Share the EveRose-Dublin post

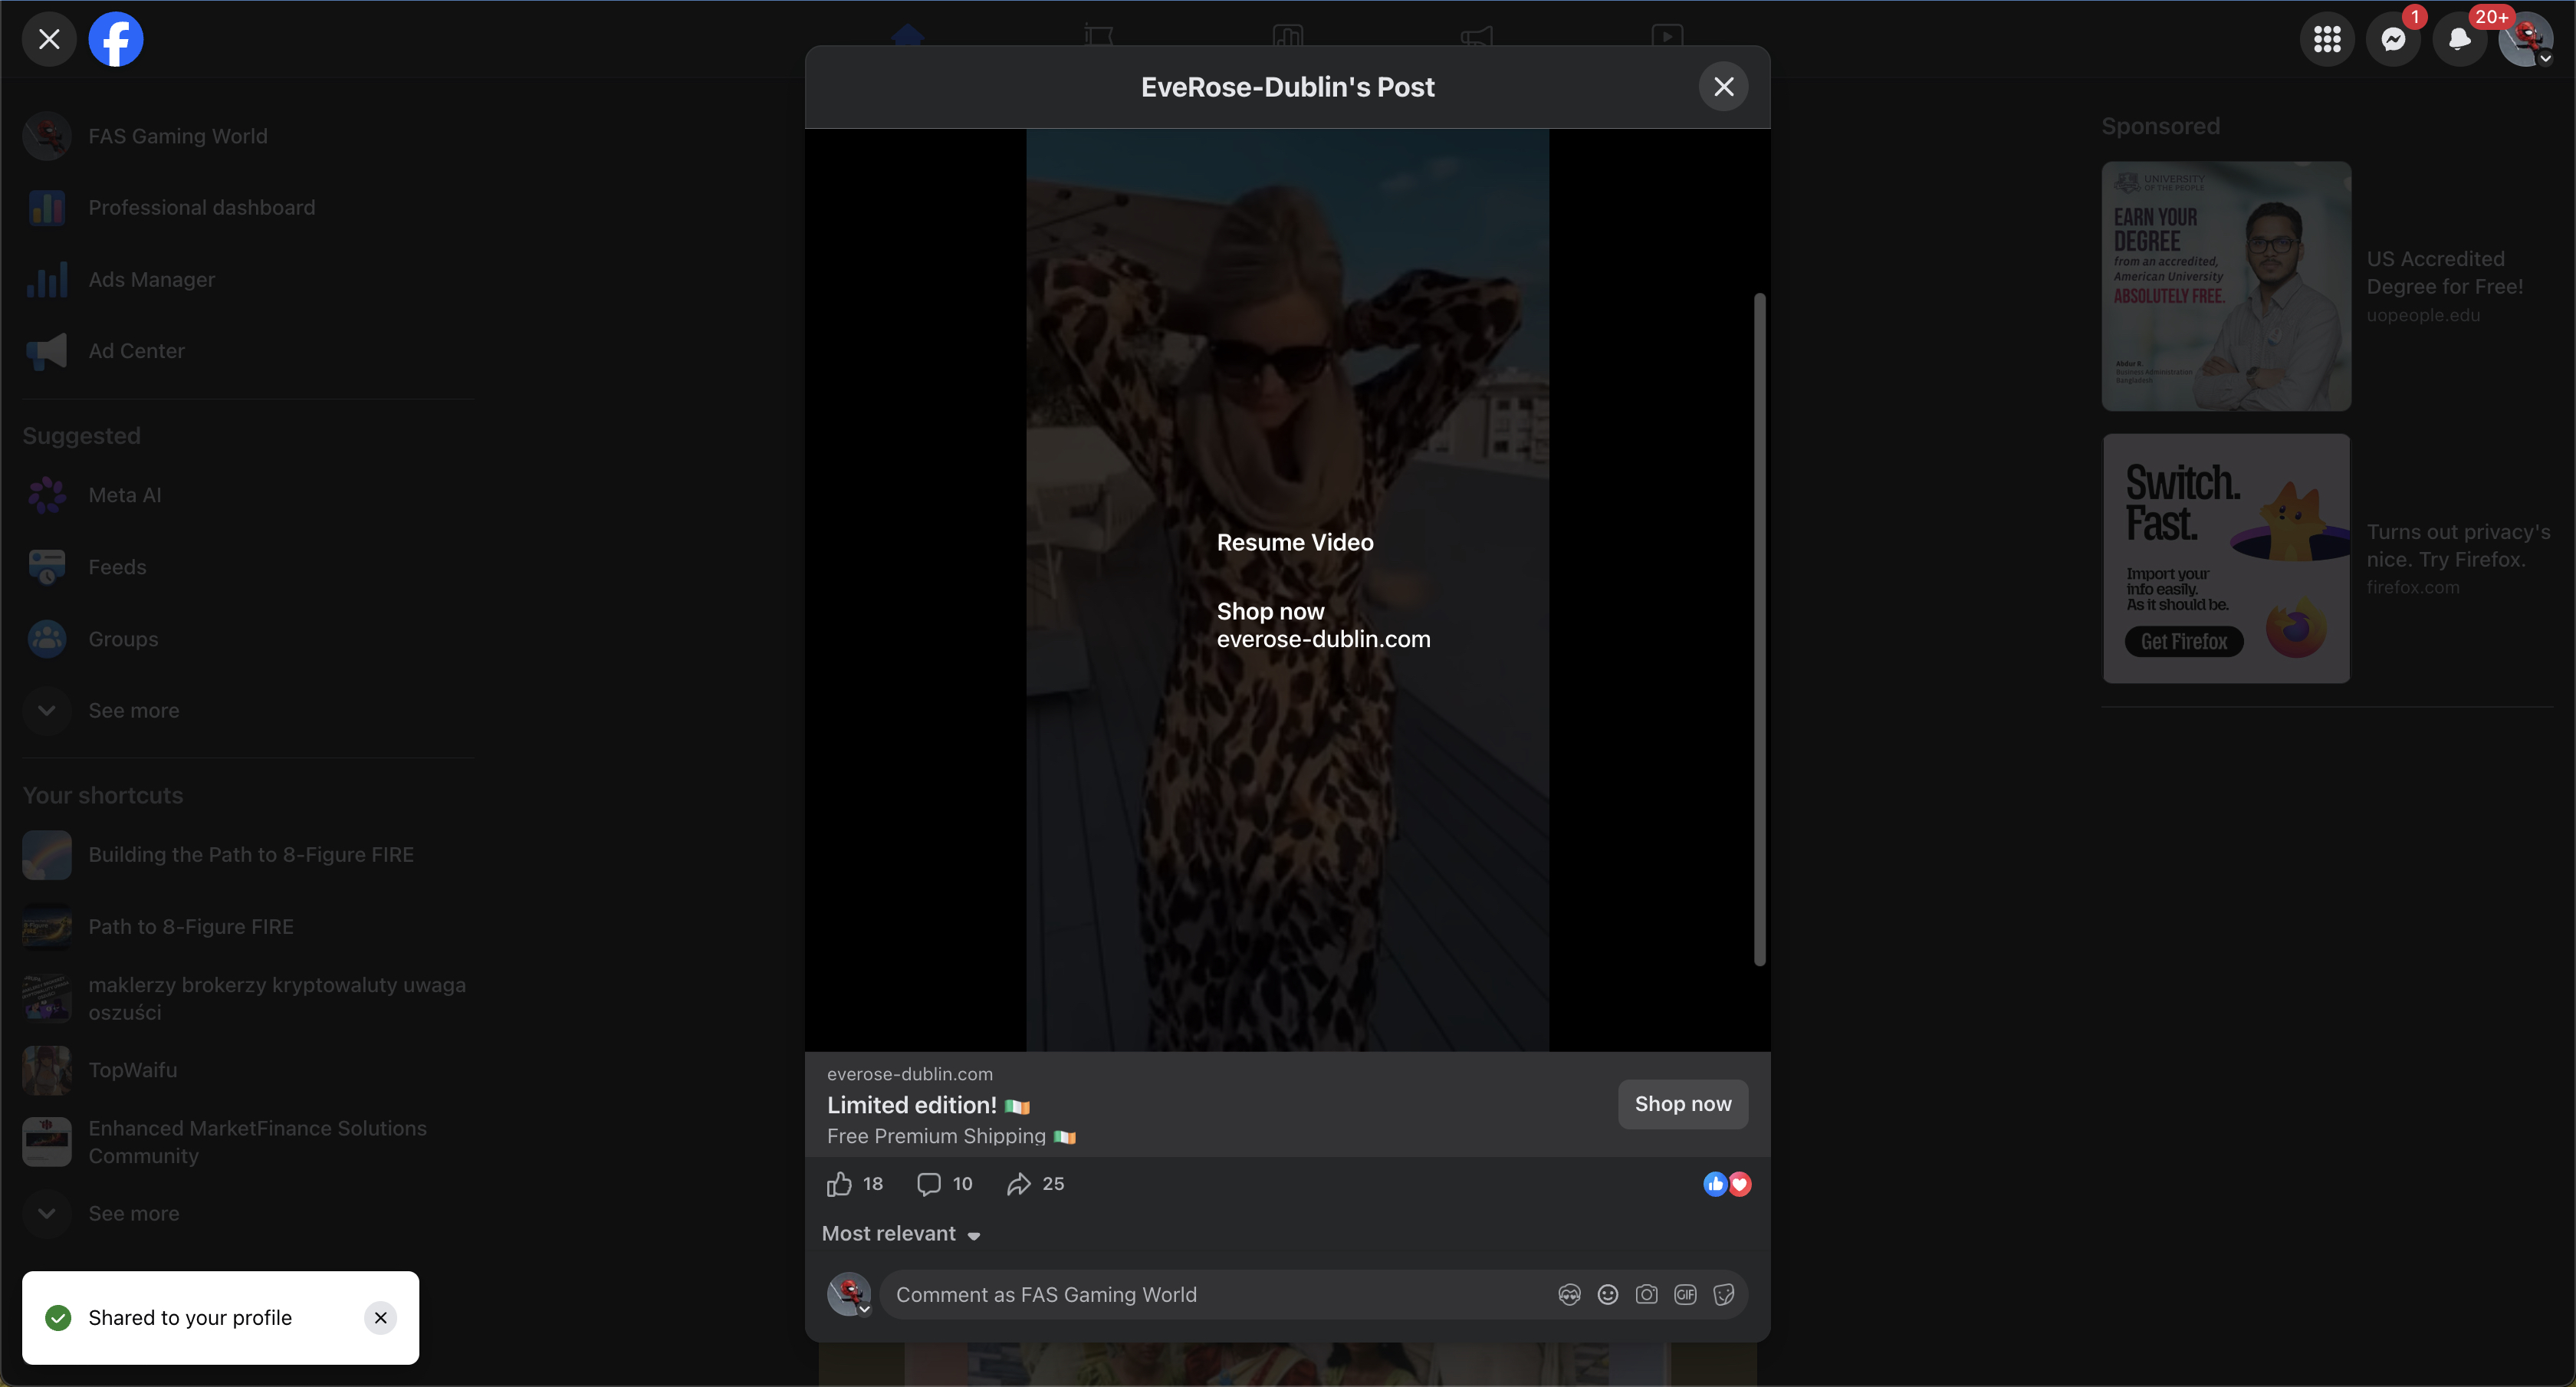(x=1018, y=1184)
